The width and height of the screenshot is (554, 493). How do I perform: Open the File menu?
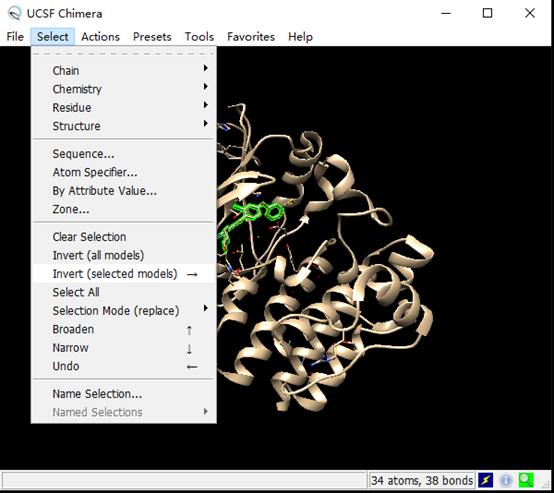tap(15, 37)
